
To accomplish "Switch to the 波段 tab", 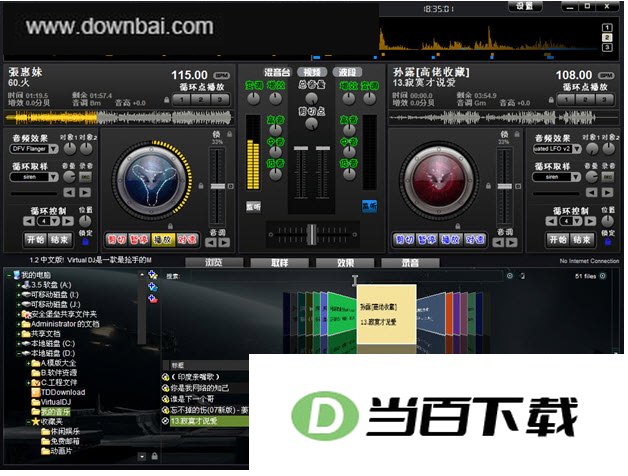I will pos(347,73).
